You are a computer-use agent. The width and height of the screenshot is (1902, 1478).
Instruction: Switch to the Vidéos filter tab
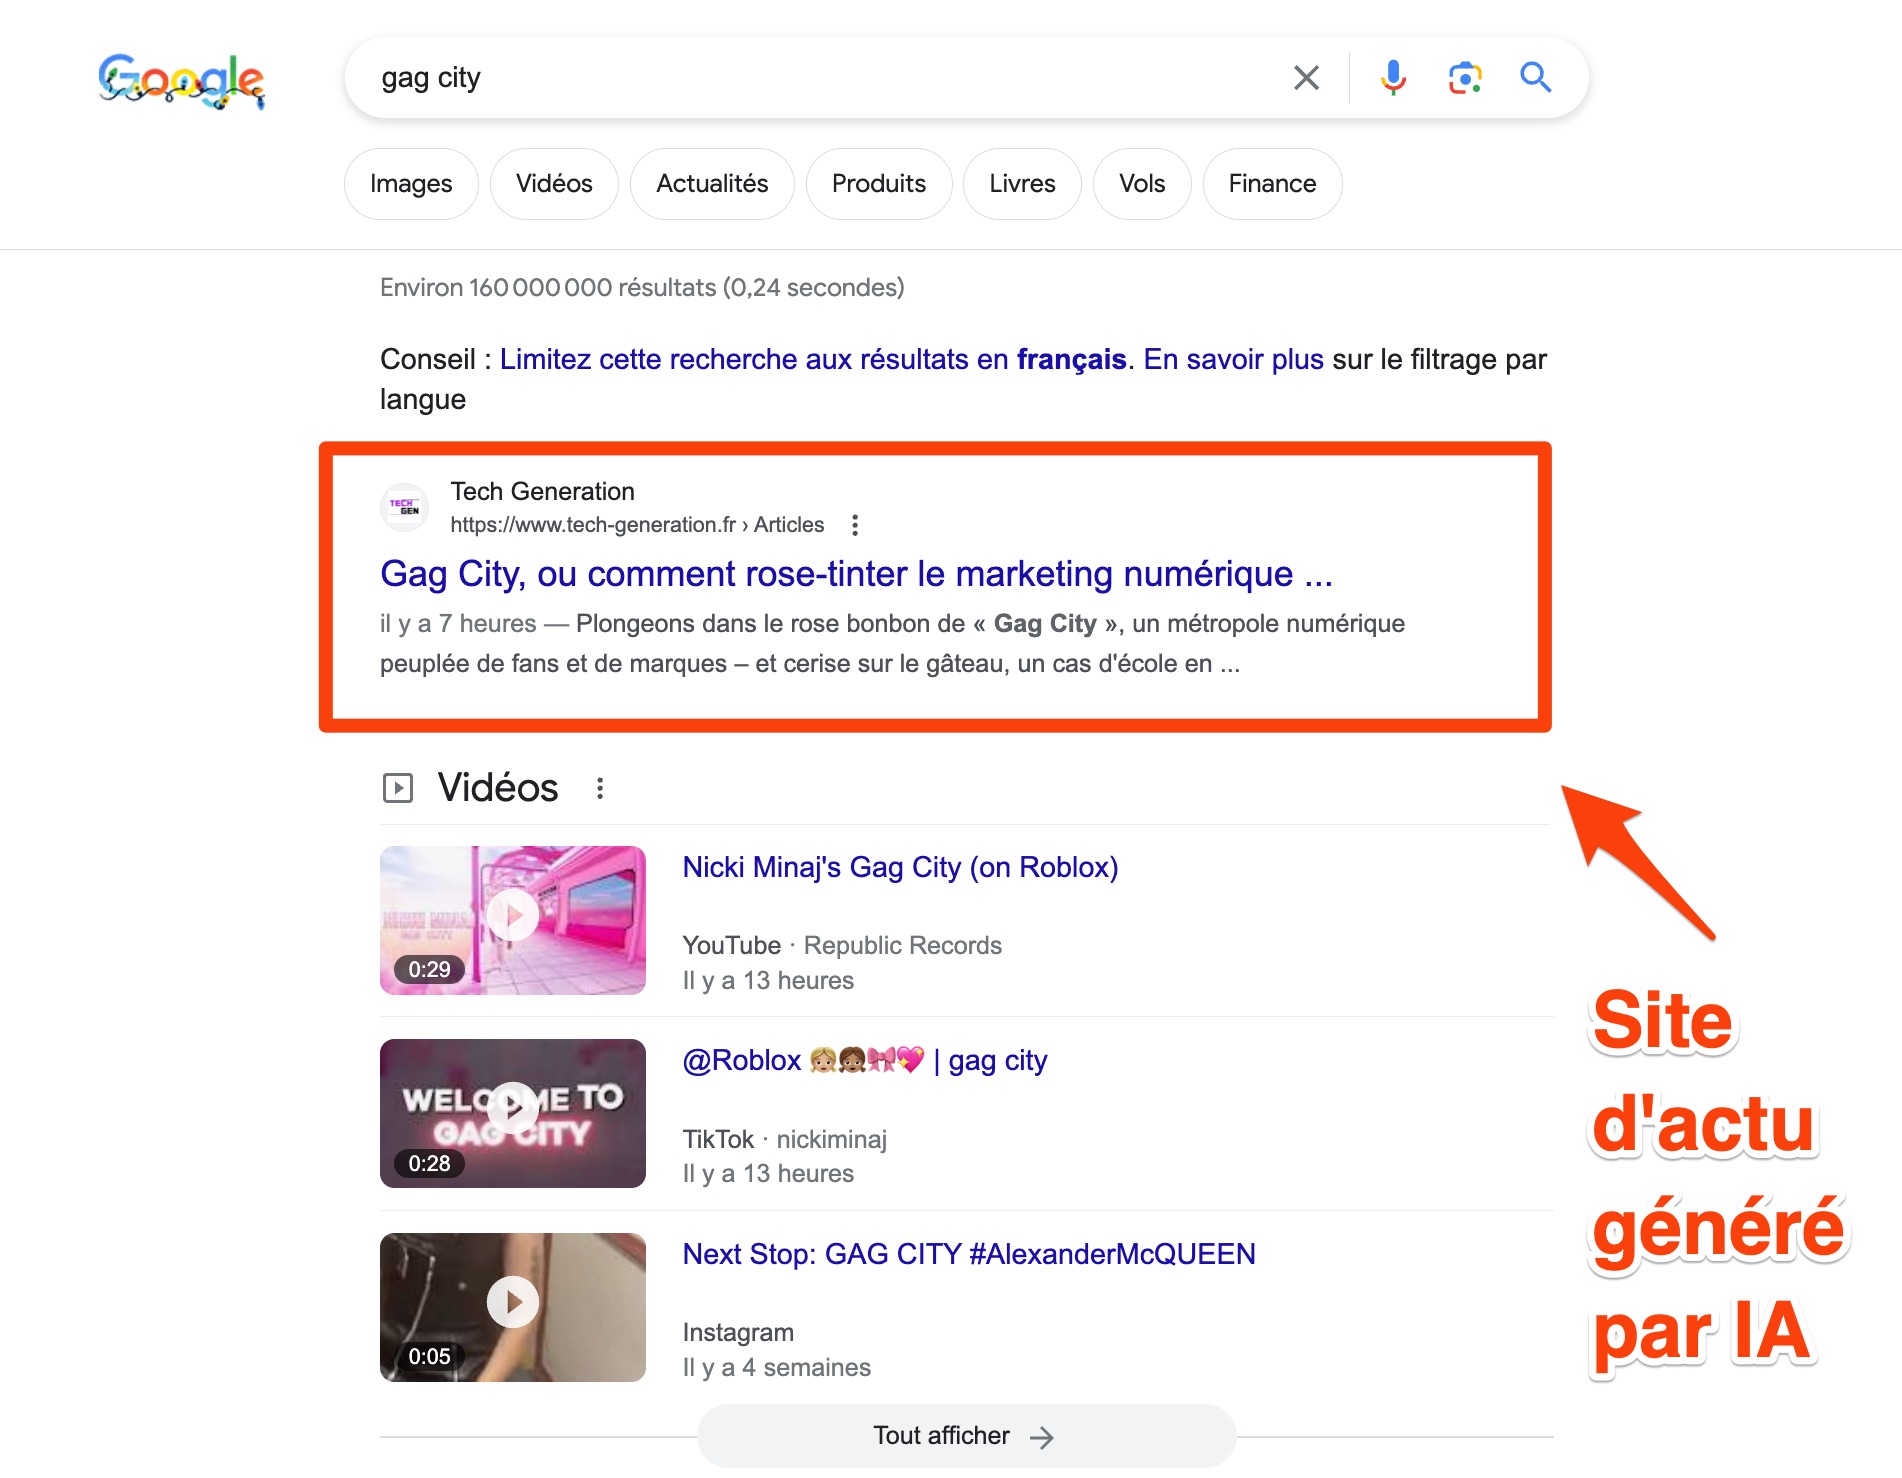click(x=554, y=184)
